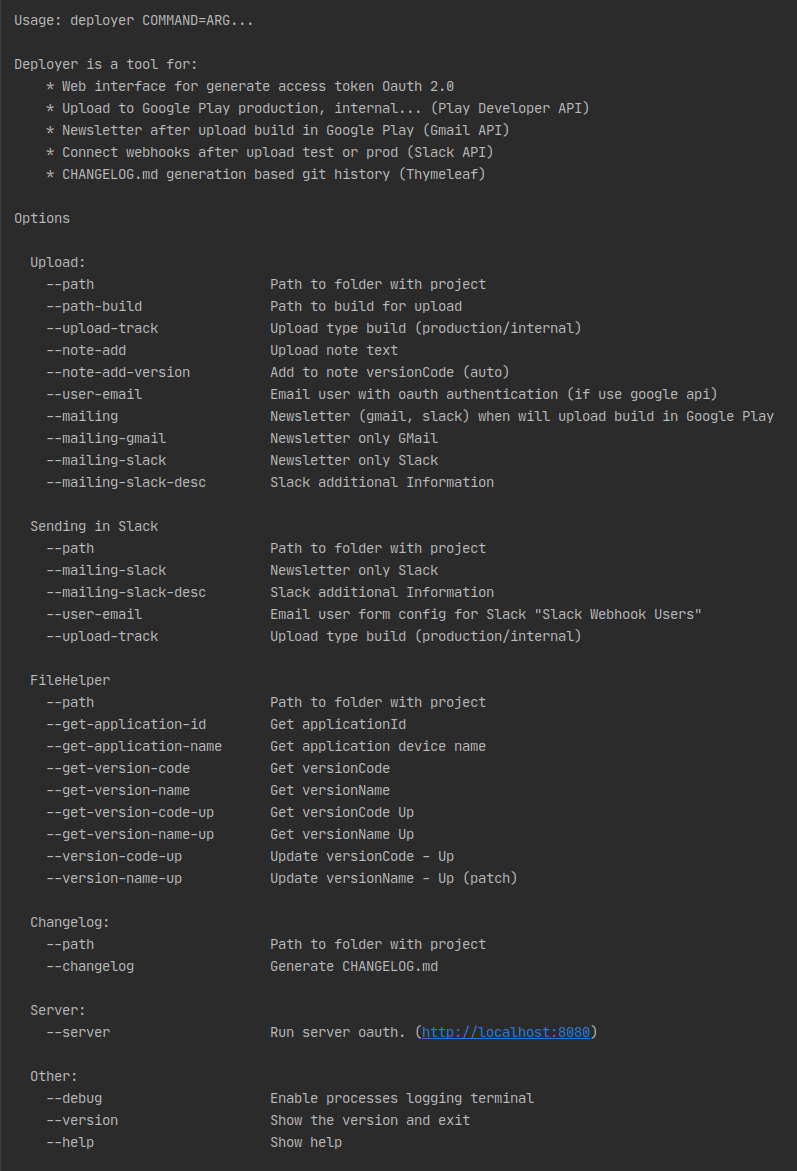
Task: Click the --debug option text
Action: coord(75,1098)
